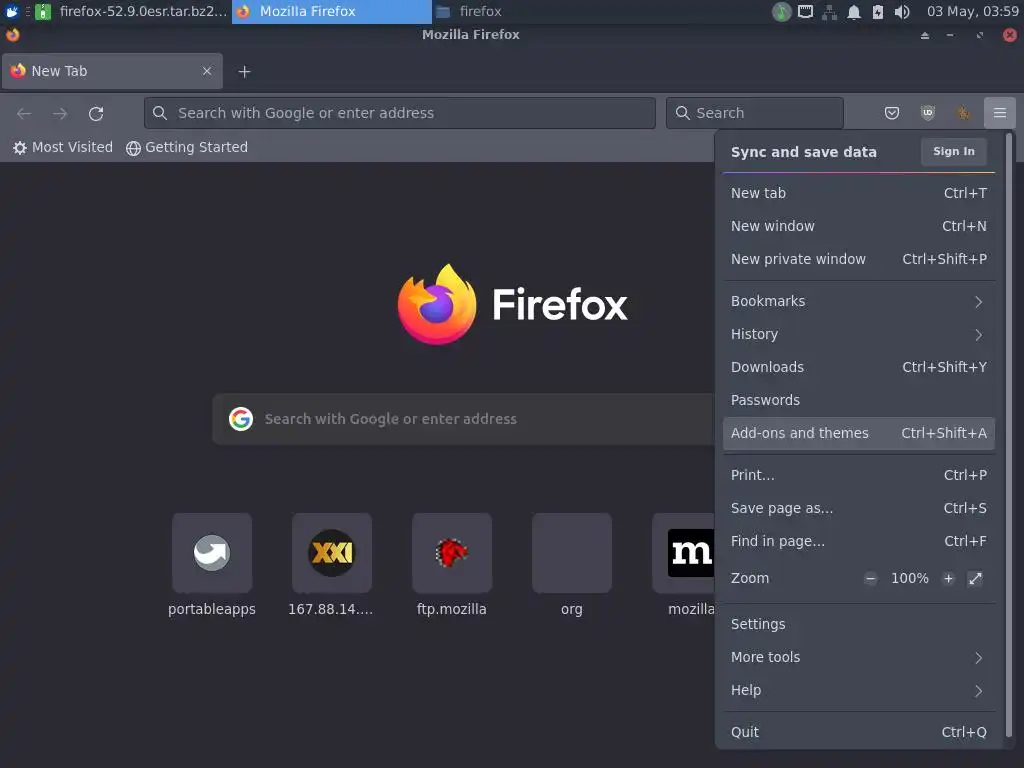Expand the More tools submenu

(x=859, y=657)
